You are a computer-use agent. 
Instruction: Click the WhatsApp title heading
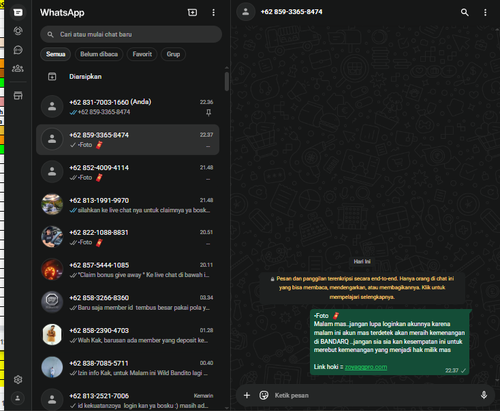coord(62,13)
